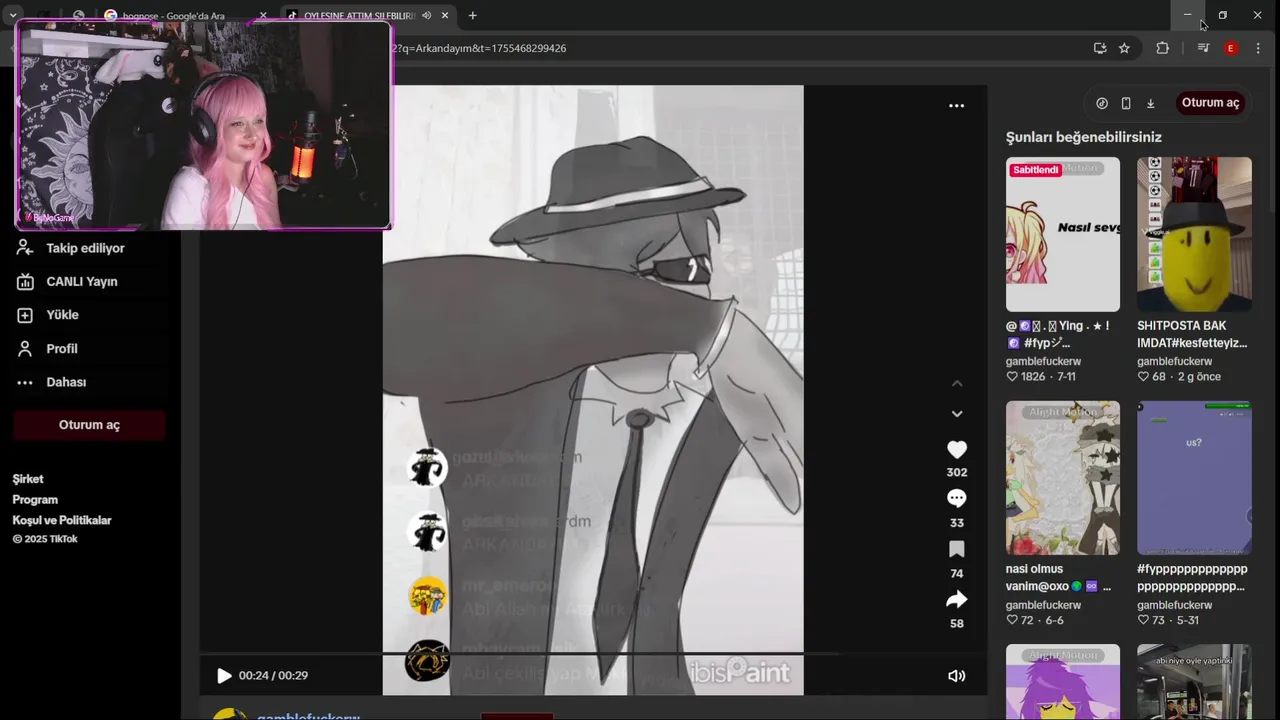This screenshot has height=720, width=1280.
Task: Open the 'SHITPOSTA BAK IMDAT#kesfetteyiz' title
Action: click(1192, 334)
